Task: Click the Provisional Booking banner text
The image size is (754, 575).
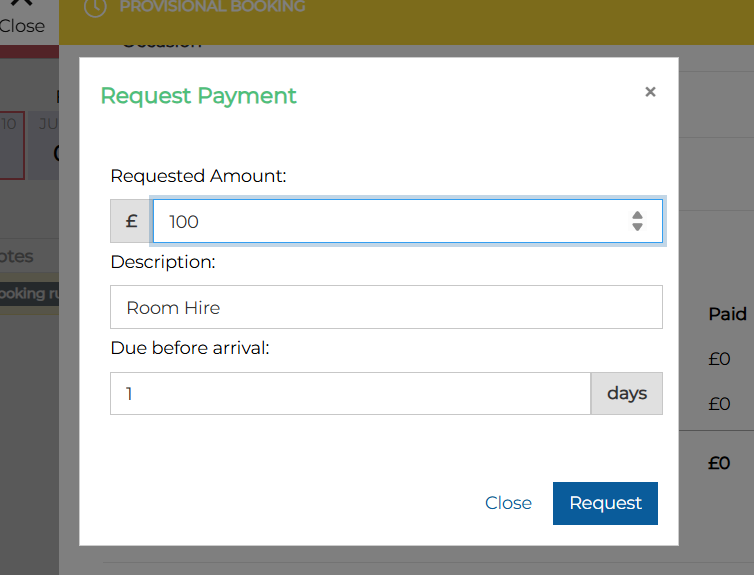Action: point(212,8)
